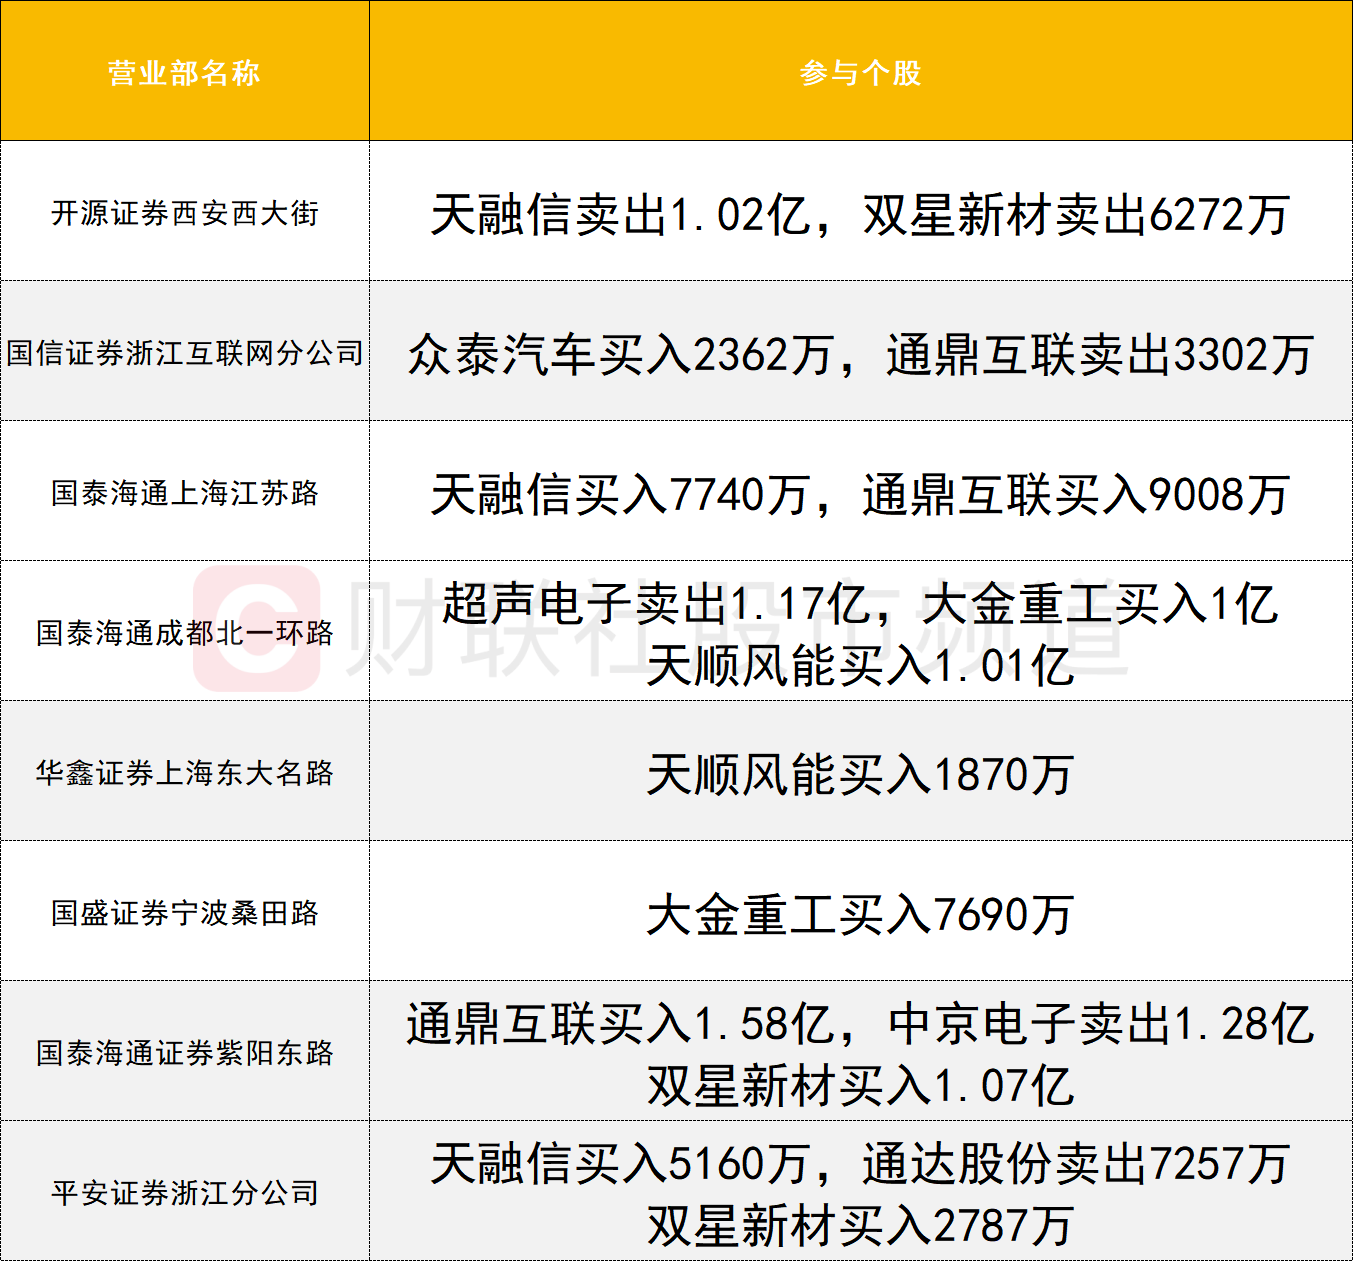The width and height of the screenshot is (1353, 1261).
Task: Select the 开源证券西安西大街 cell
Action: tap(185, 213)
